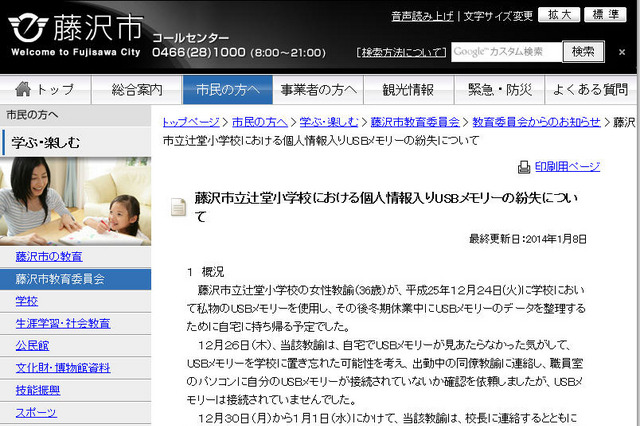Follow the 藤沢市教育委員会 breadcrumb link
Viewport: 640px width, 426px height.
click(415, 122)
